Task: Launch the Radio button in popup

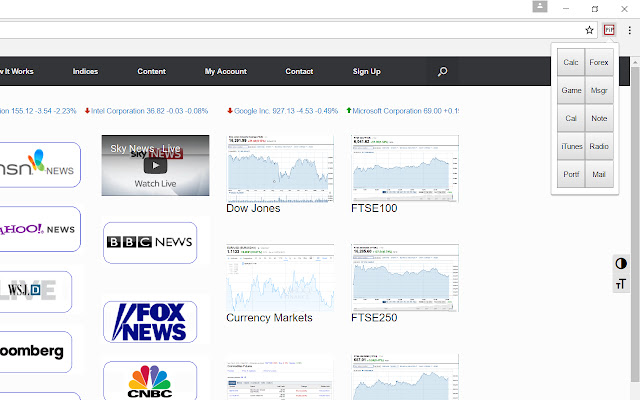Action: (x=599, y=146)
